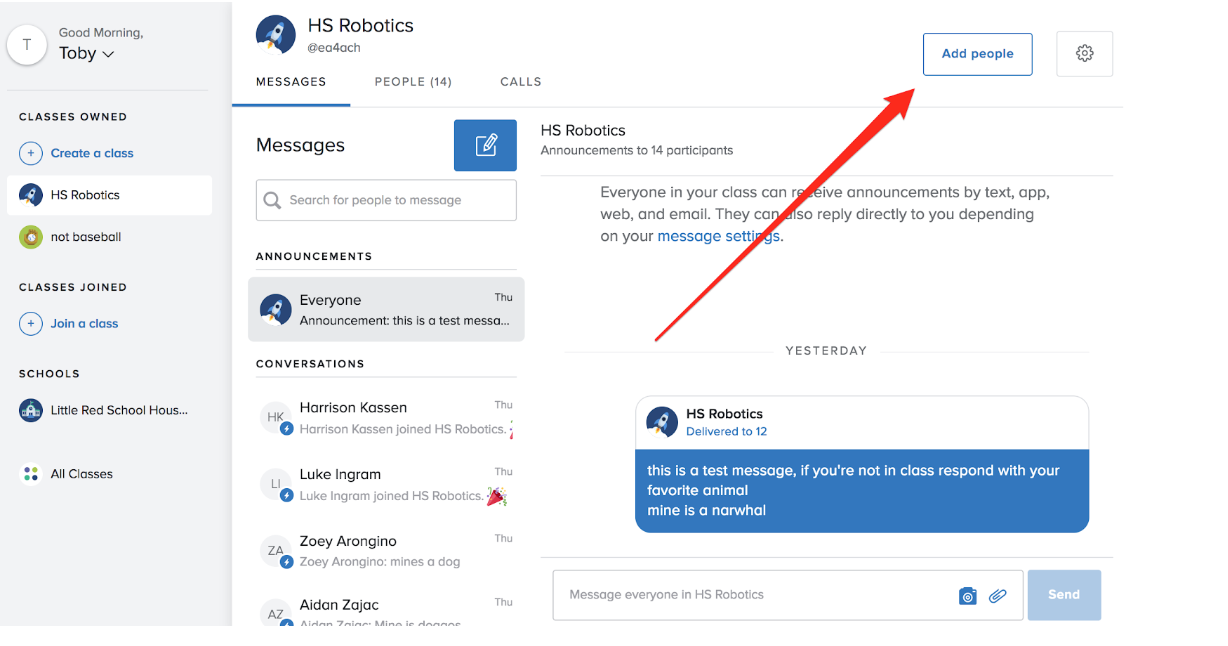
Task: Click the compose new message pencil icon
Action: 485,146
